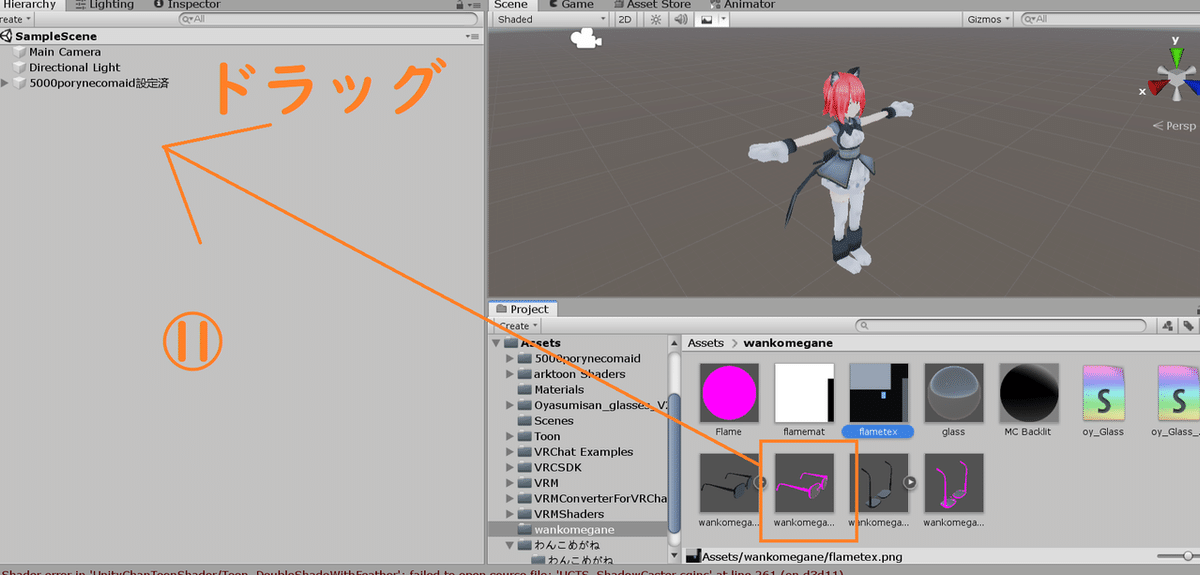The width and height of the screenshot is (1200, 575).
Task: Select the SampleScene row
Action: pyautogui.click(x=240, y=36)
